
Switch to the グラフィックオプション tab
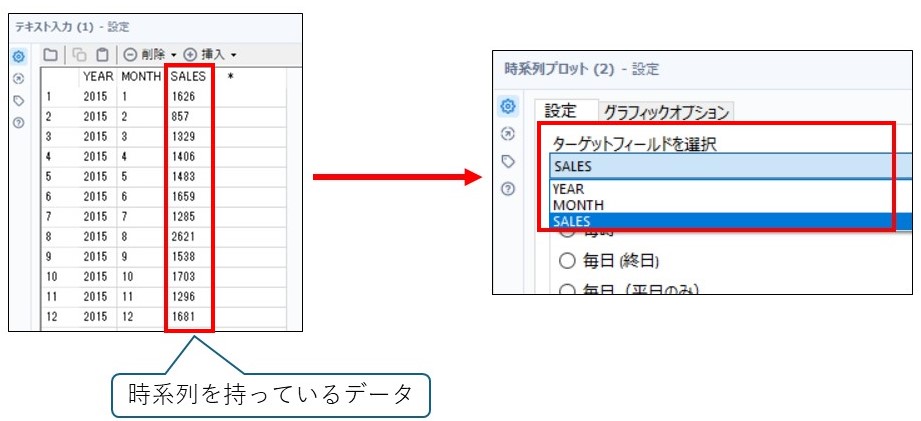coord(666,112)
